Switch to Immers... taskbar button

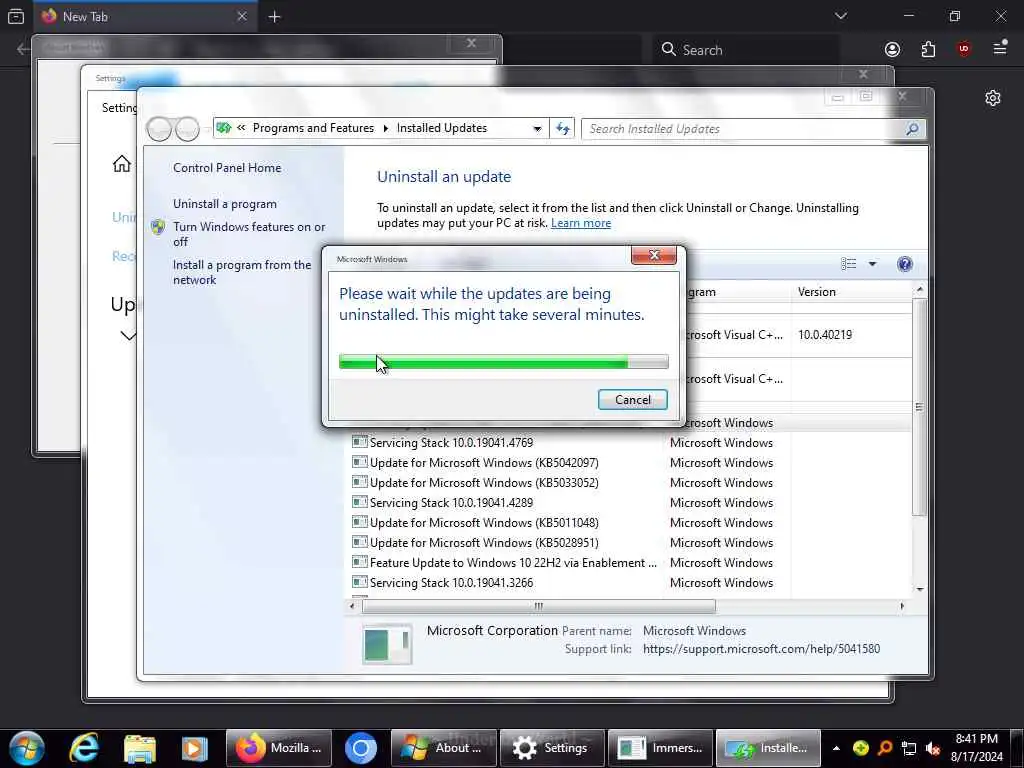(660, 748)
